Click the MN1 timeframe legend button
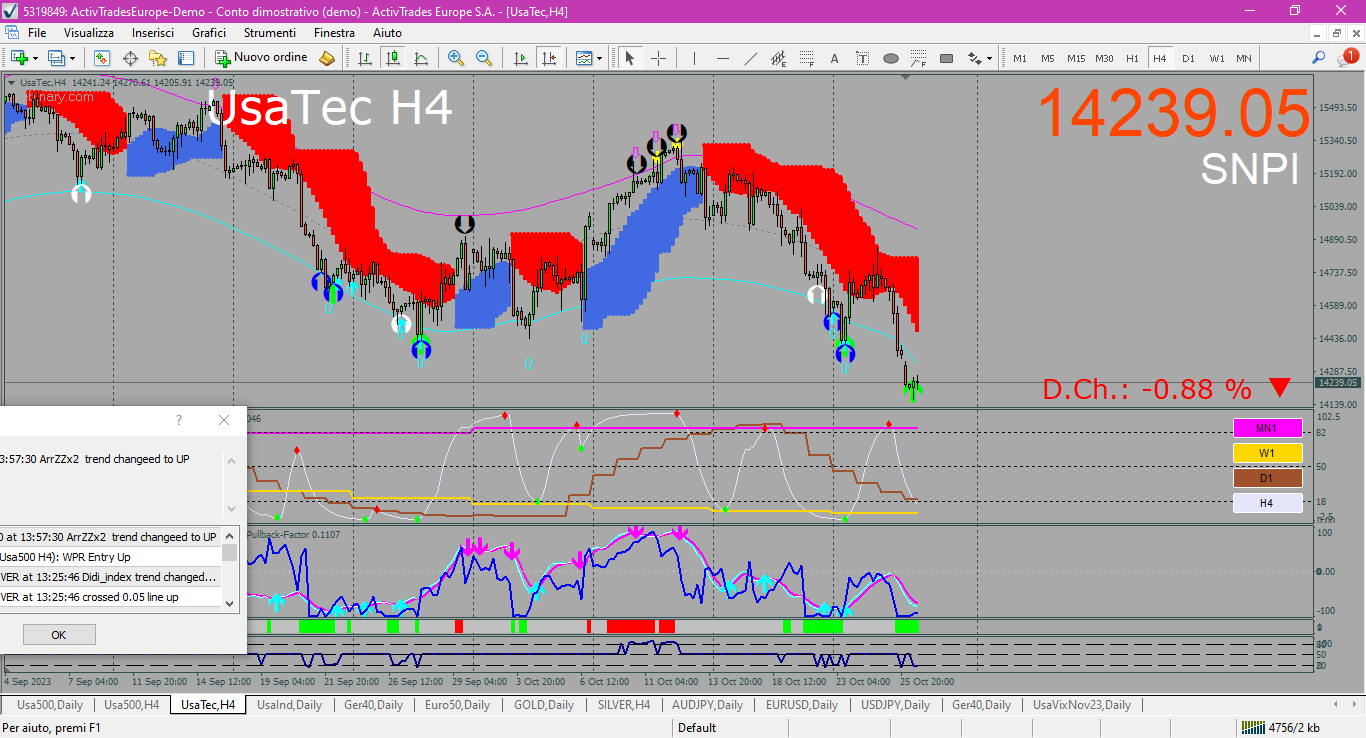1366x738 pixels. coord(1268,428)
